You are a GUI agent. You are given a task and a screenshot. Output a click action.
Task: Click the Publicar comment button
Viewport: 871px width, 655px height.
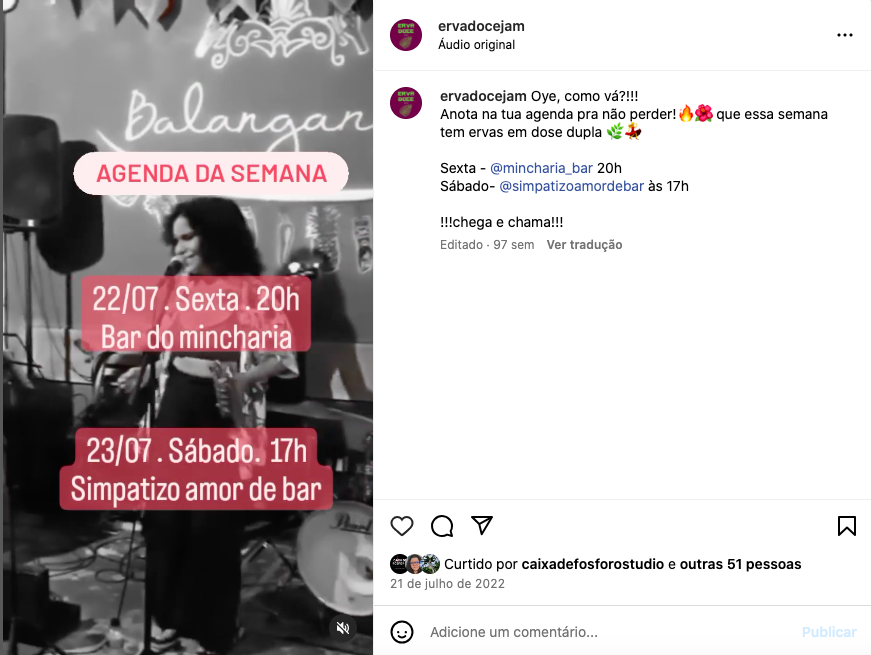[829, 632]
